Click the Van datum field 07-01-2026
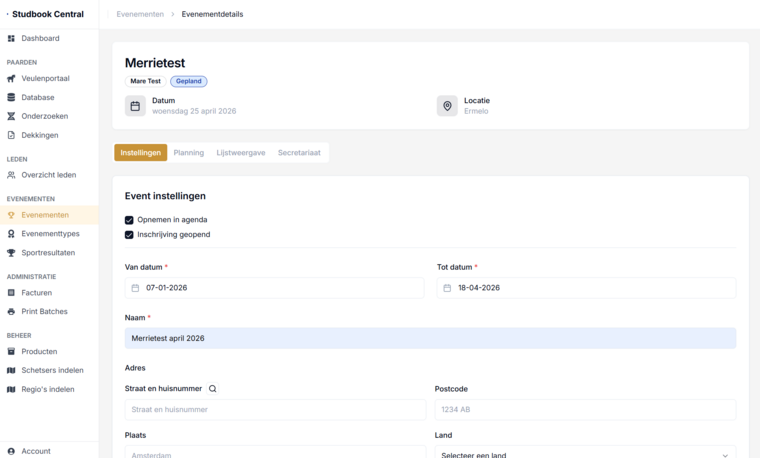The image size is (760, 458). 274,288
